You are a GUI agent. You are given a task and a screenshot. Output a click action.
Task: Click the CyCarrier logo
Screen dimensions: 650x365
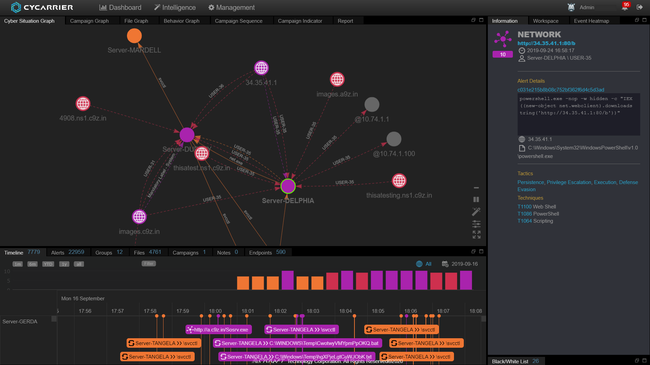click(42, 7)
